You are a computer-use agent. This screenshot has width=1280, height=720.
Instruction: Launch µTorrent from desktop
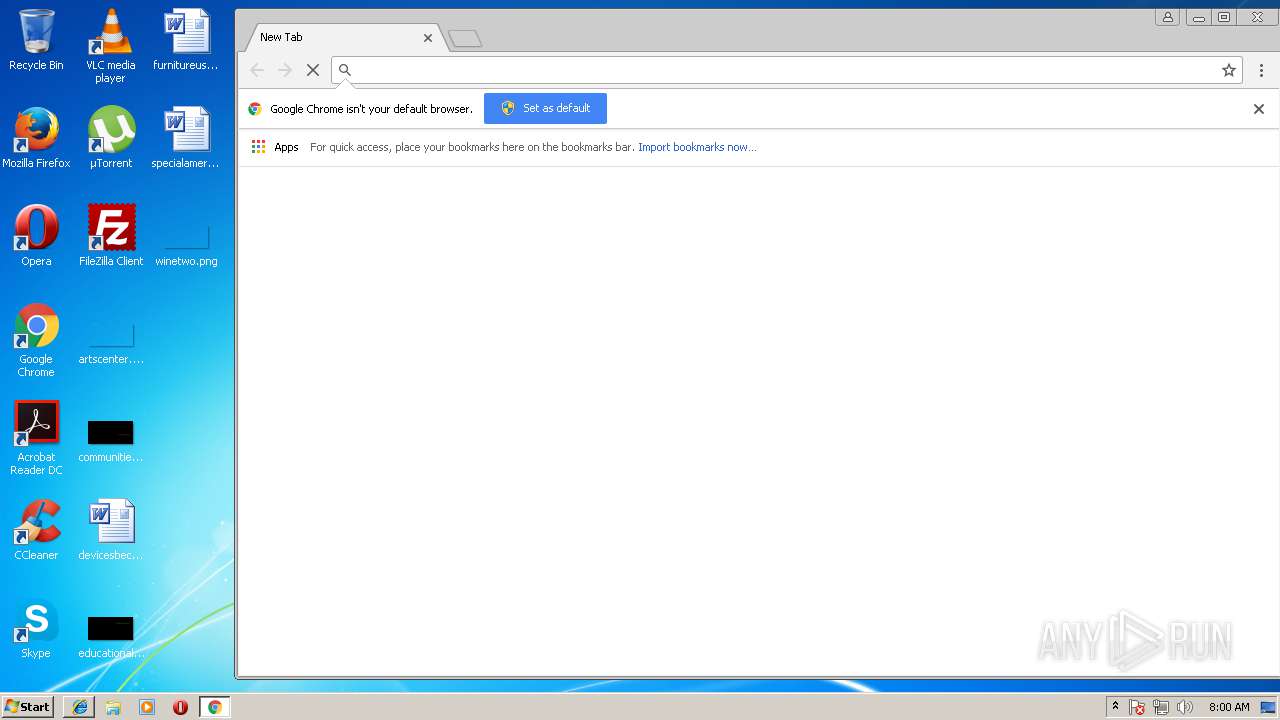[111, 138]
